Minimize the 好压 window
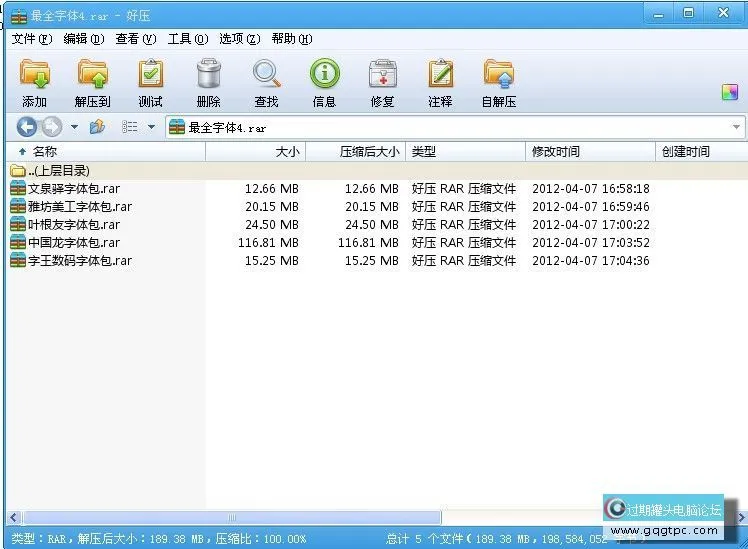 (x=659, y=14)
